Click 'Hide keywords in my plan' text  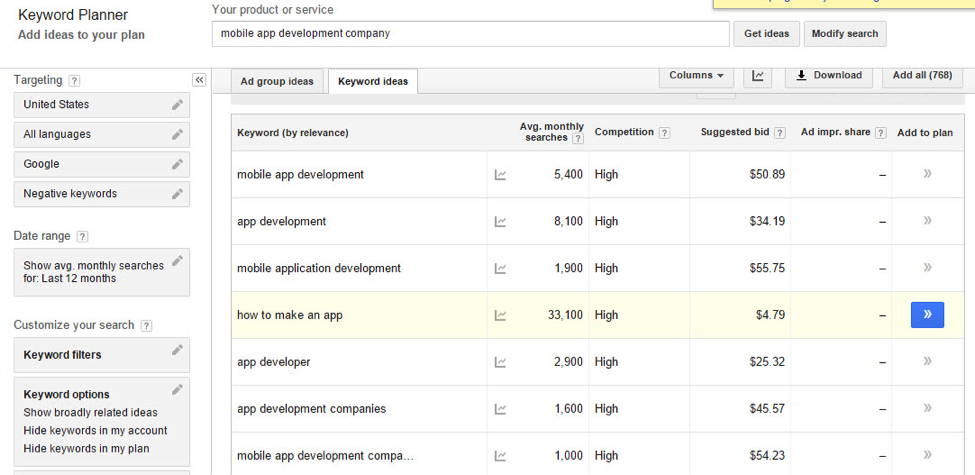coord(86,448)
